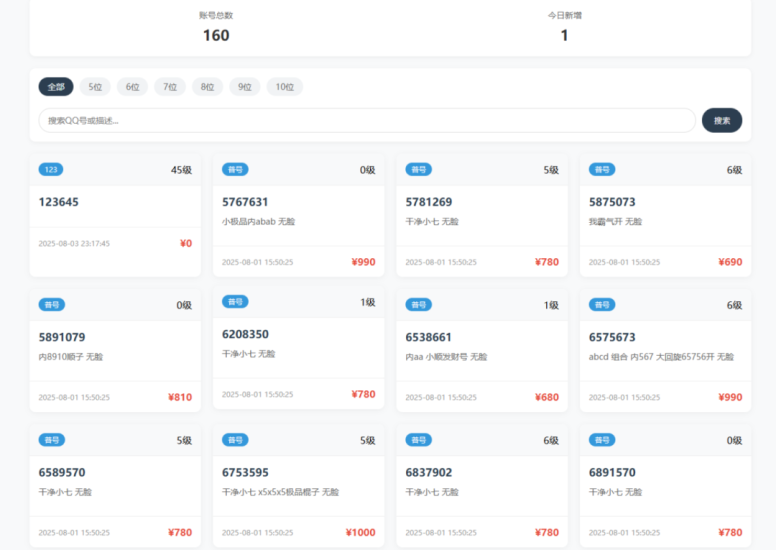
Task: Click the 123 badge on the first card
Action: coord(52,170)
